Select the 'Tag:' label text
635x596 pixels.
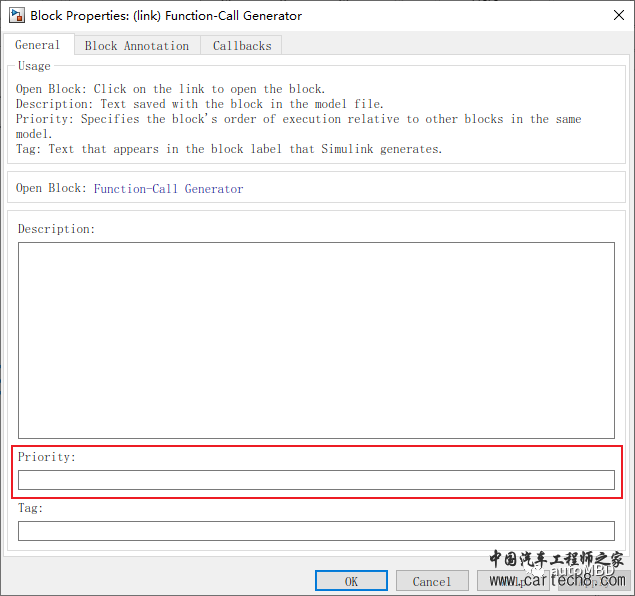point(30,508)
